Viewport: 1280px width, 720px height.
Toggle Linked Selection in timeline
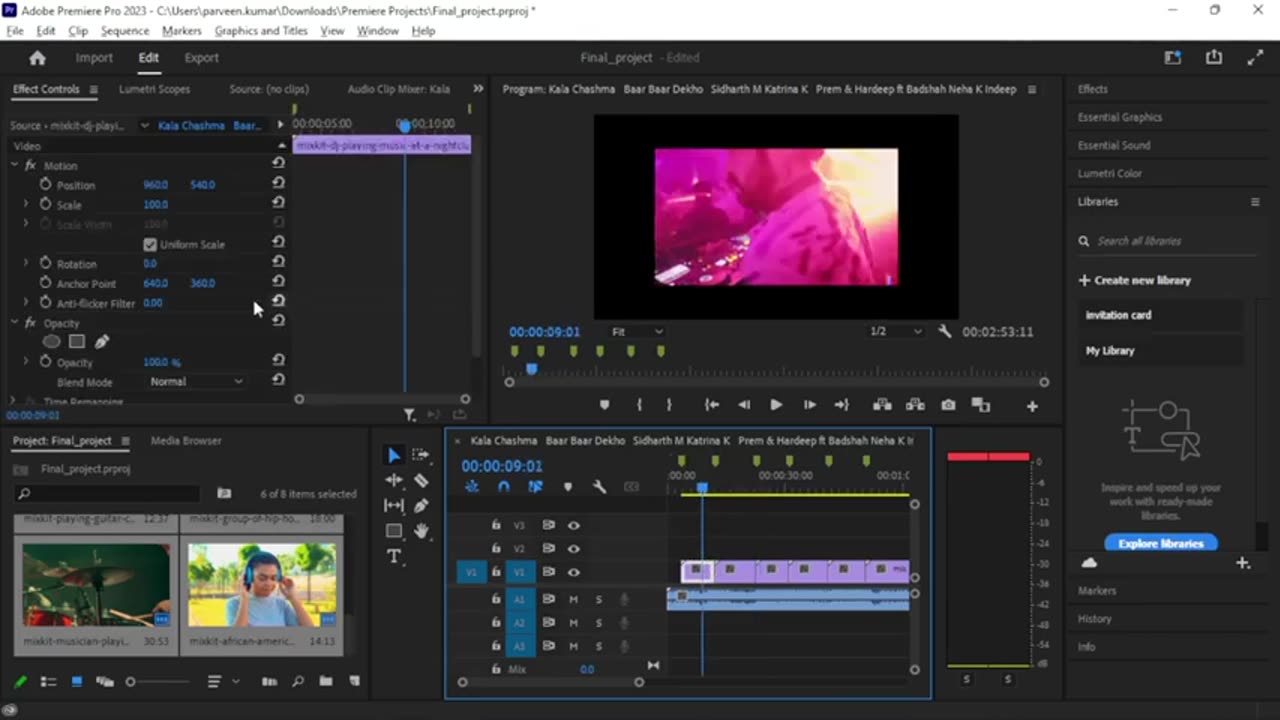(536, 487)
